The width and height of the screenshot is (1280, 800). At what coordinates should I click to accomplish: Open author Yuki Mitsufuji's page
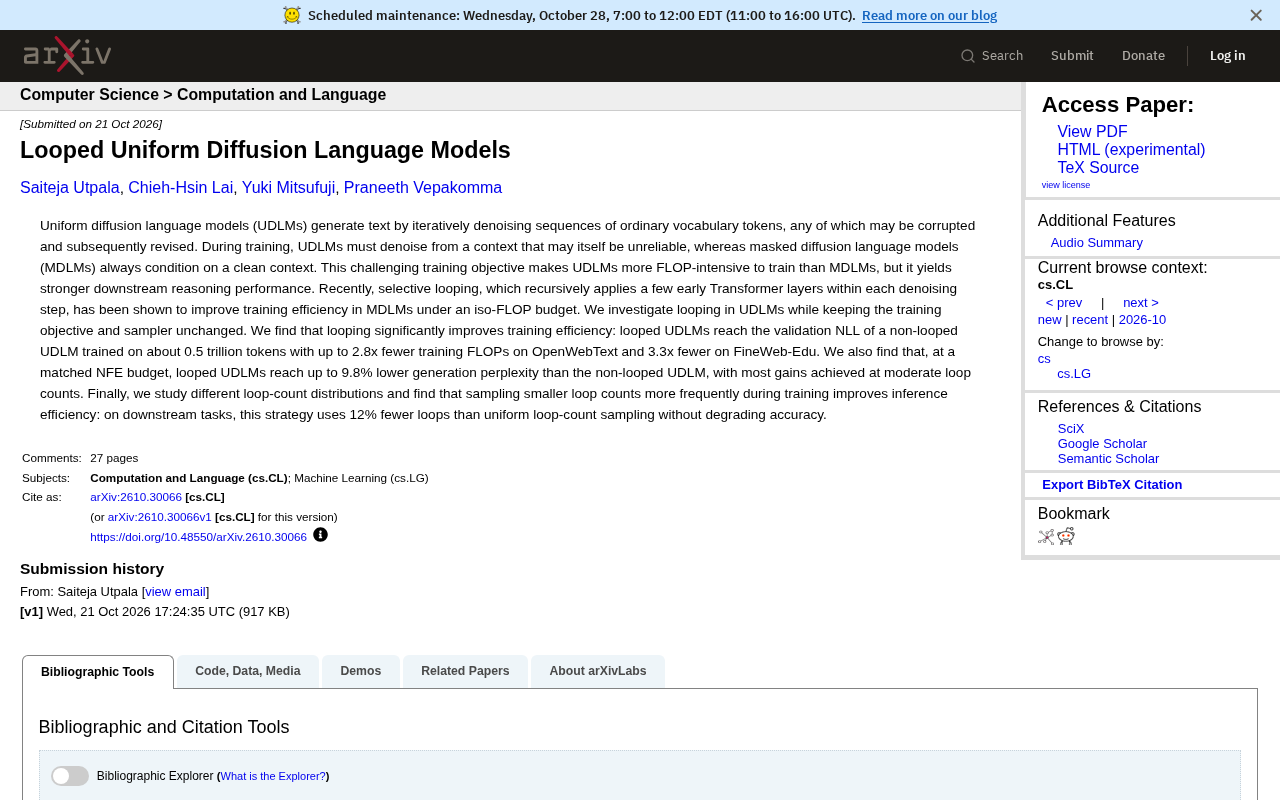tap(288, 188)
